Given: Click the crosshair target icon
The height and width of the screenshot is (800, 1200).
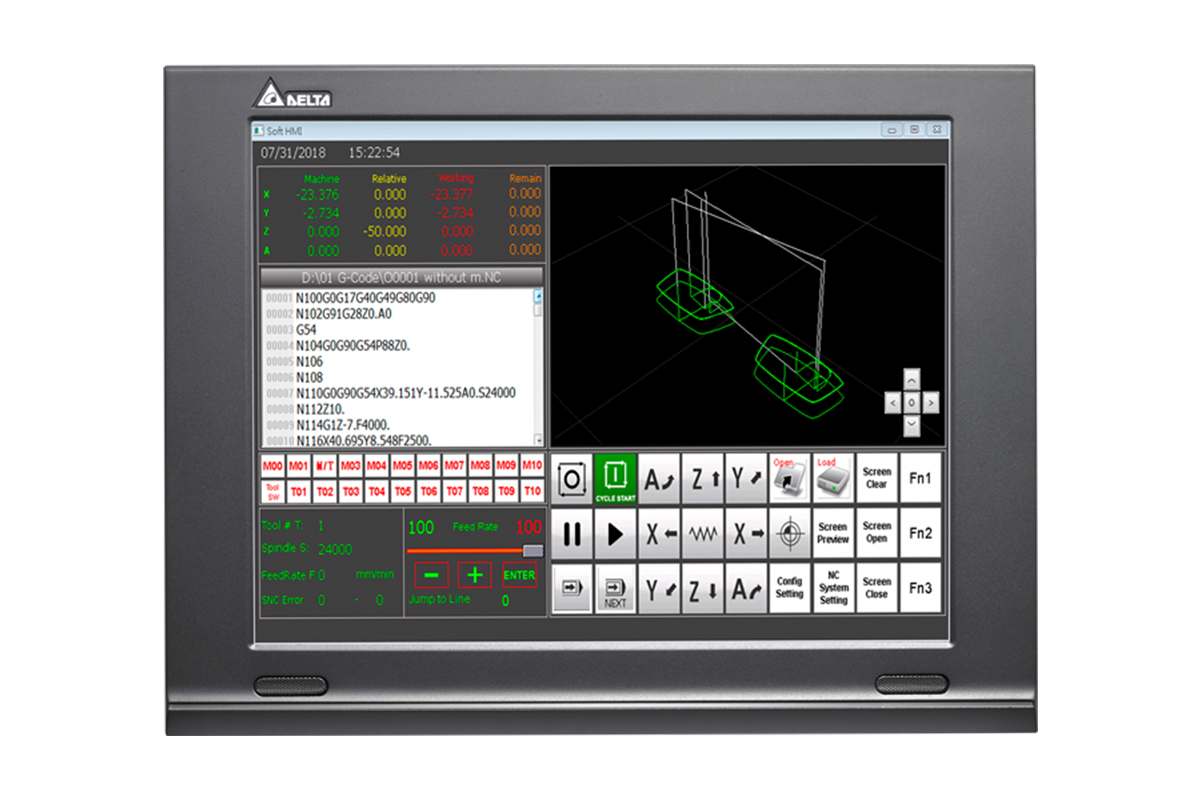Looking at the screenshot, I should pos(790,535).
